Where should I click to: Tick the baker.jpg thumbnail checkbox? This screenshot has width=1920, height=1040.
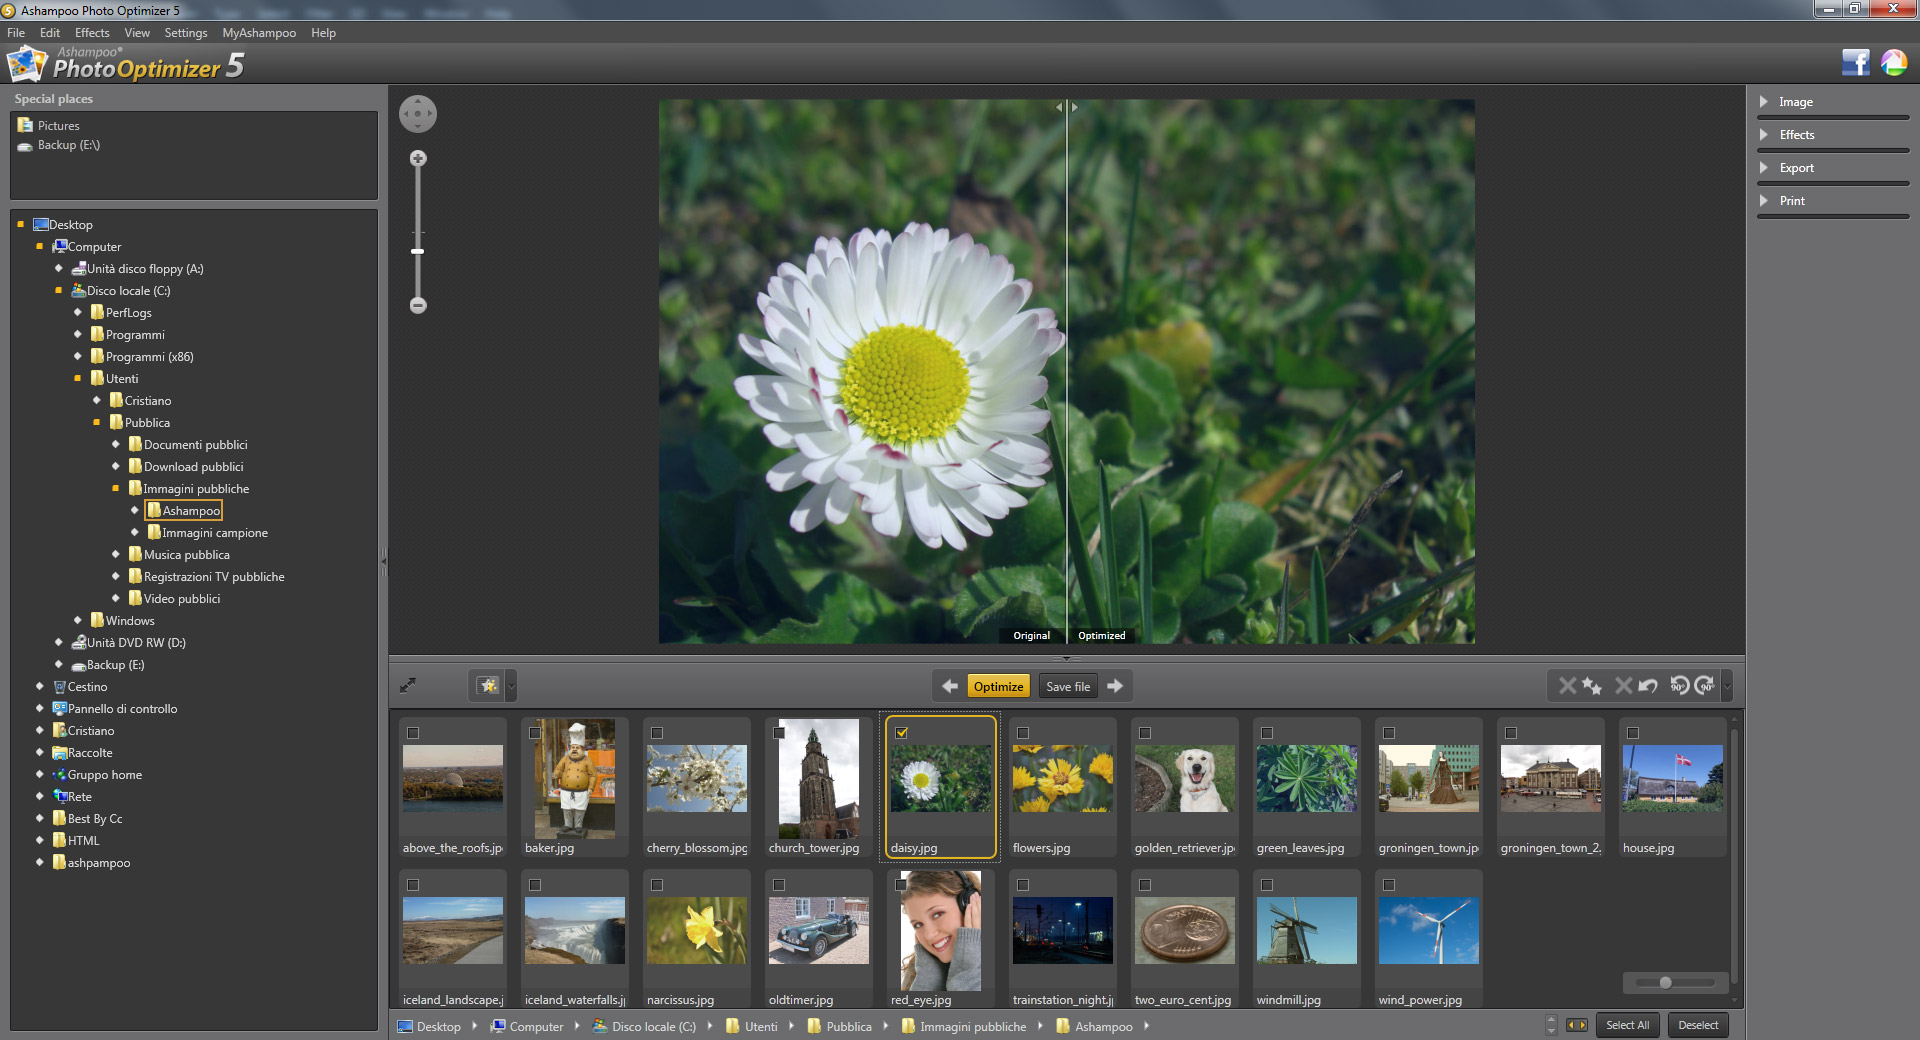[x=535, y=733]
